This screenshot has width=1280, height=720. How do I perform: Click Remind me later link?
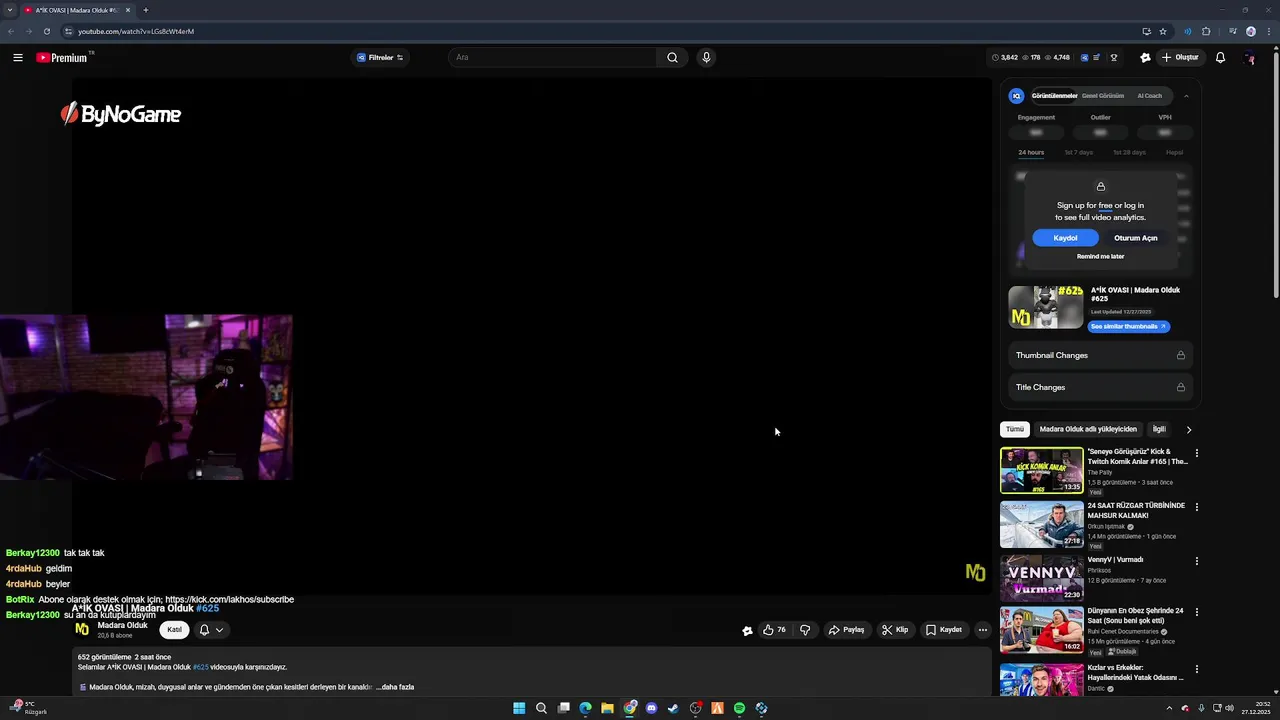click(x=1100, y=256)
